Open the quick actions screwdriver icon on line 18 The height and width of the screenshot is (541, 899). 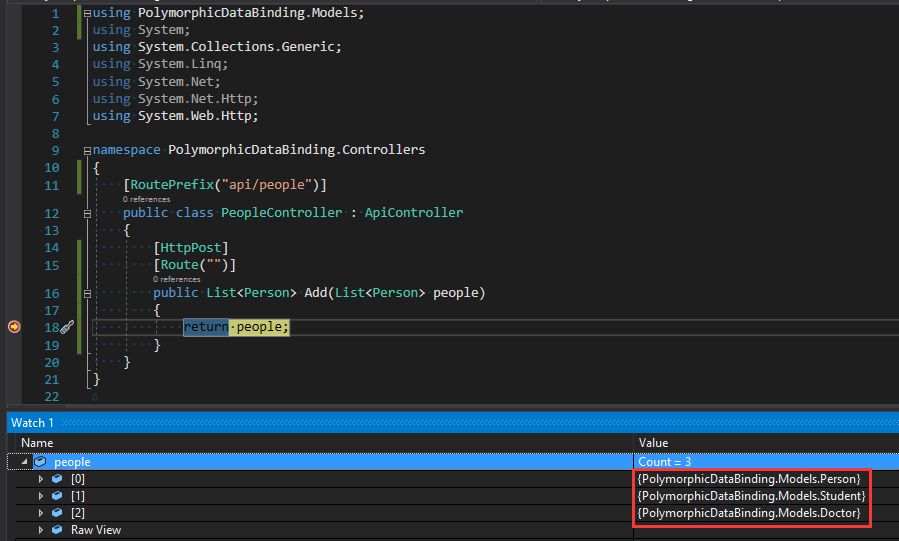pyautogui.click(x=66, y=327)
